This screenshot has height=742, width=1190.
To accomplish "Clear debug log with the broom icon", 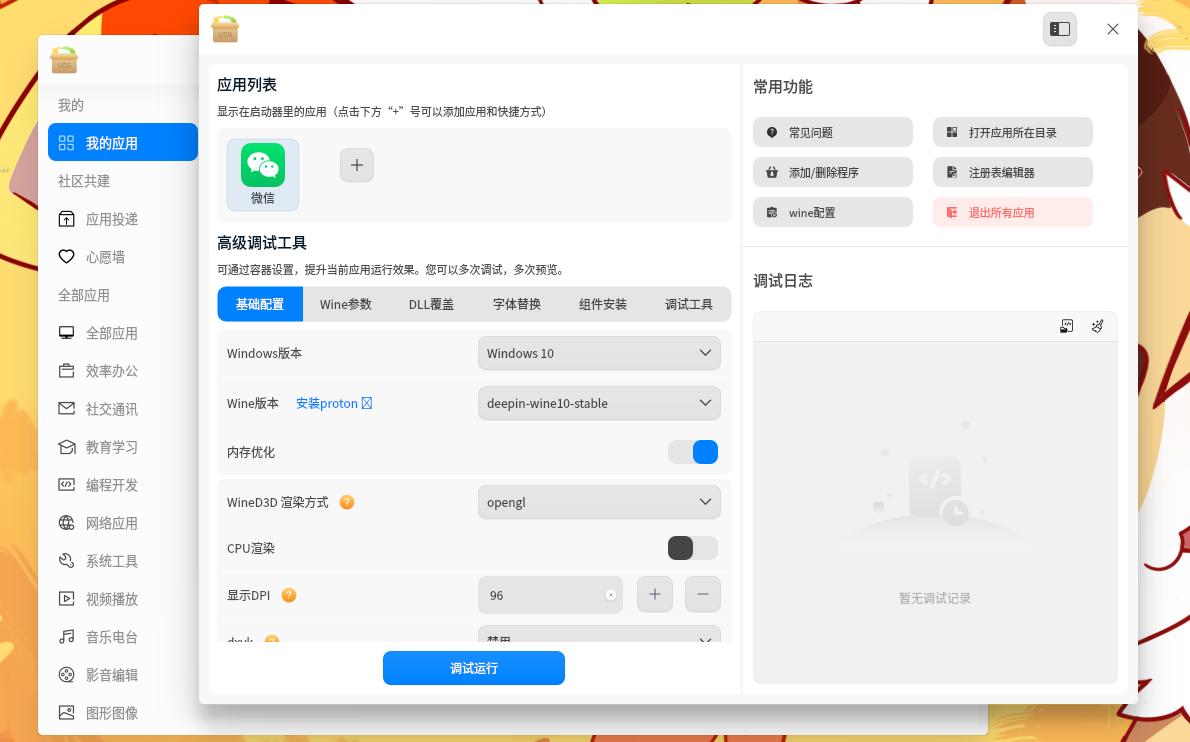I will click(x=1097, y=326).
